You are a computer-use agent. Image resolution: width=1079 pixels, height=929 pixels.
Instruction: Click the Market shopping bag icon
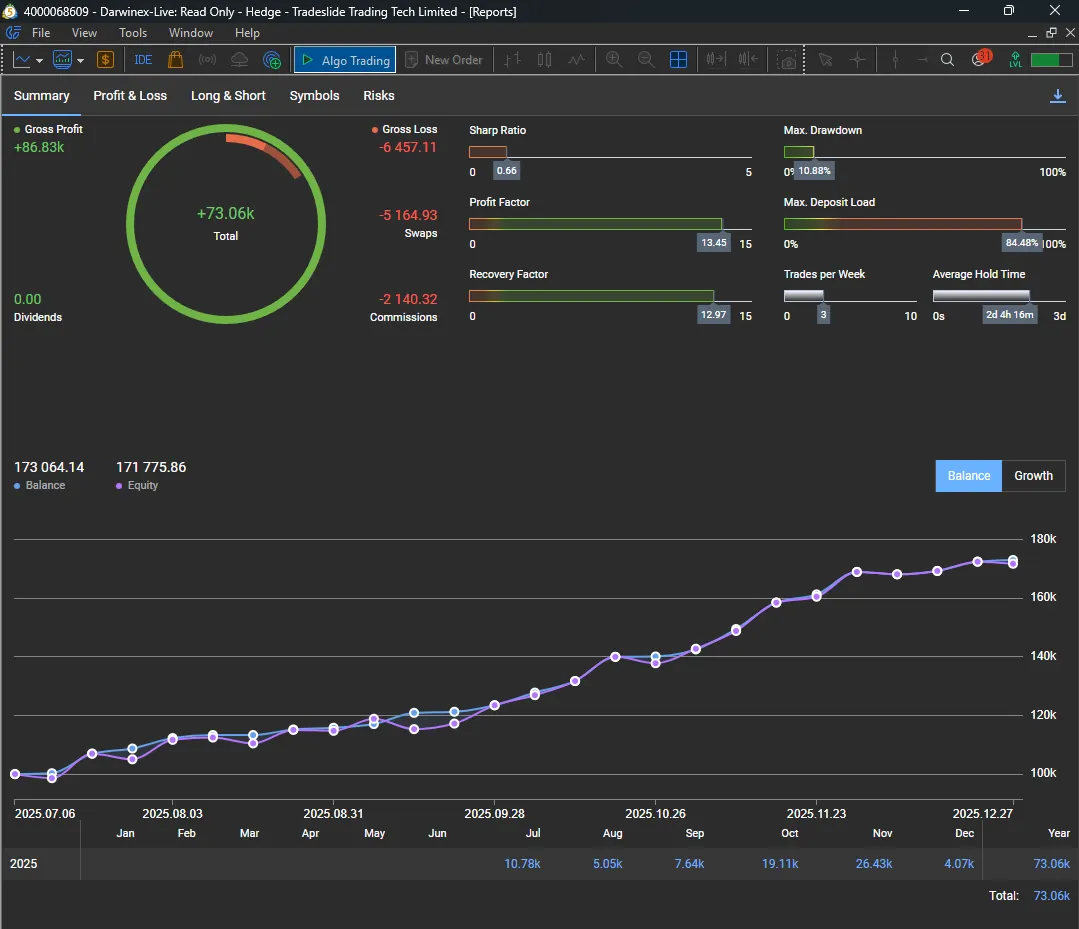coord(176,60)
